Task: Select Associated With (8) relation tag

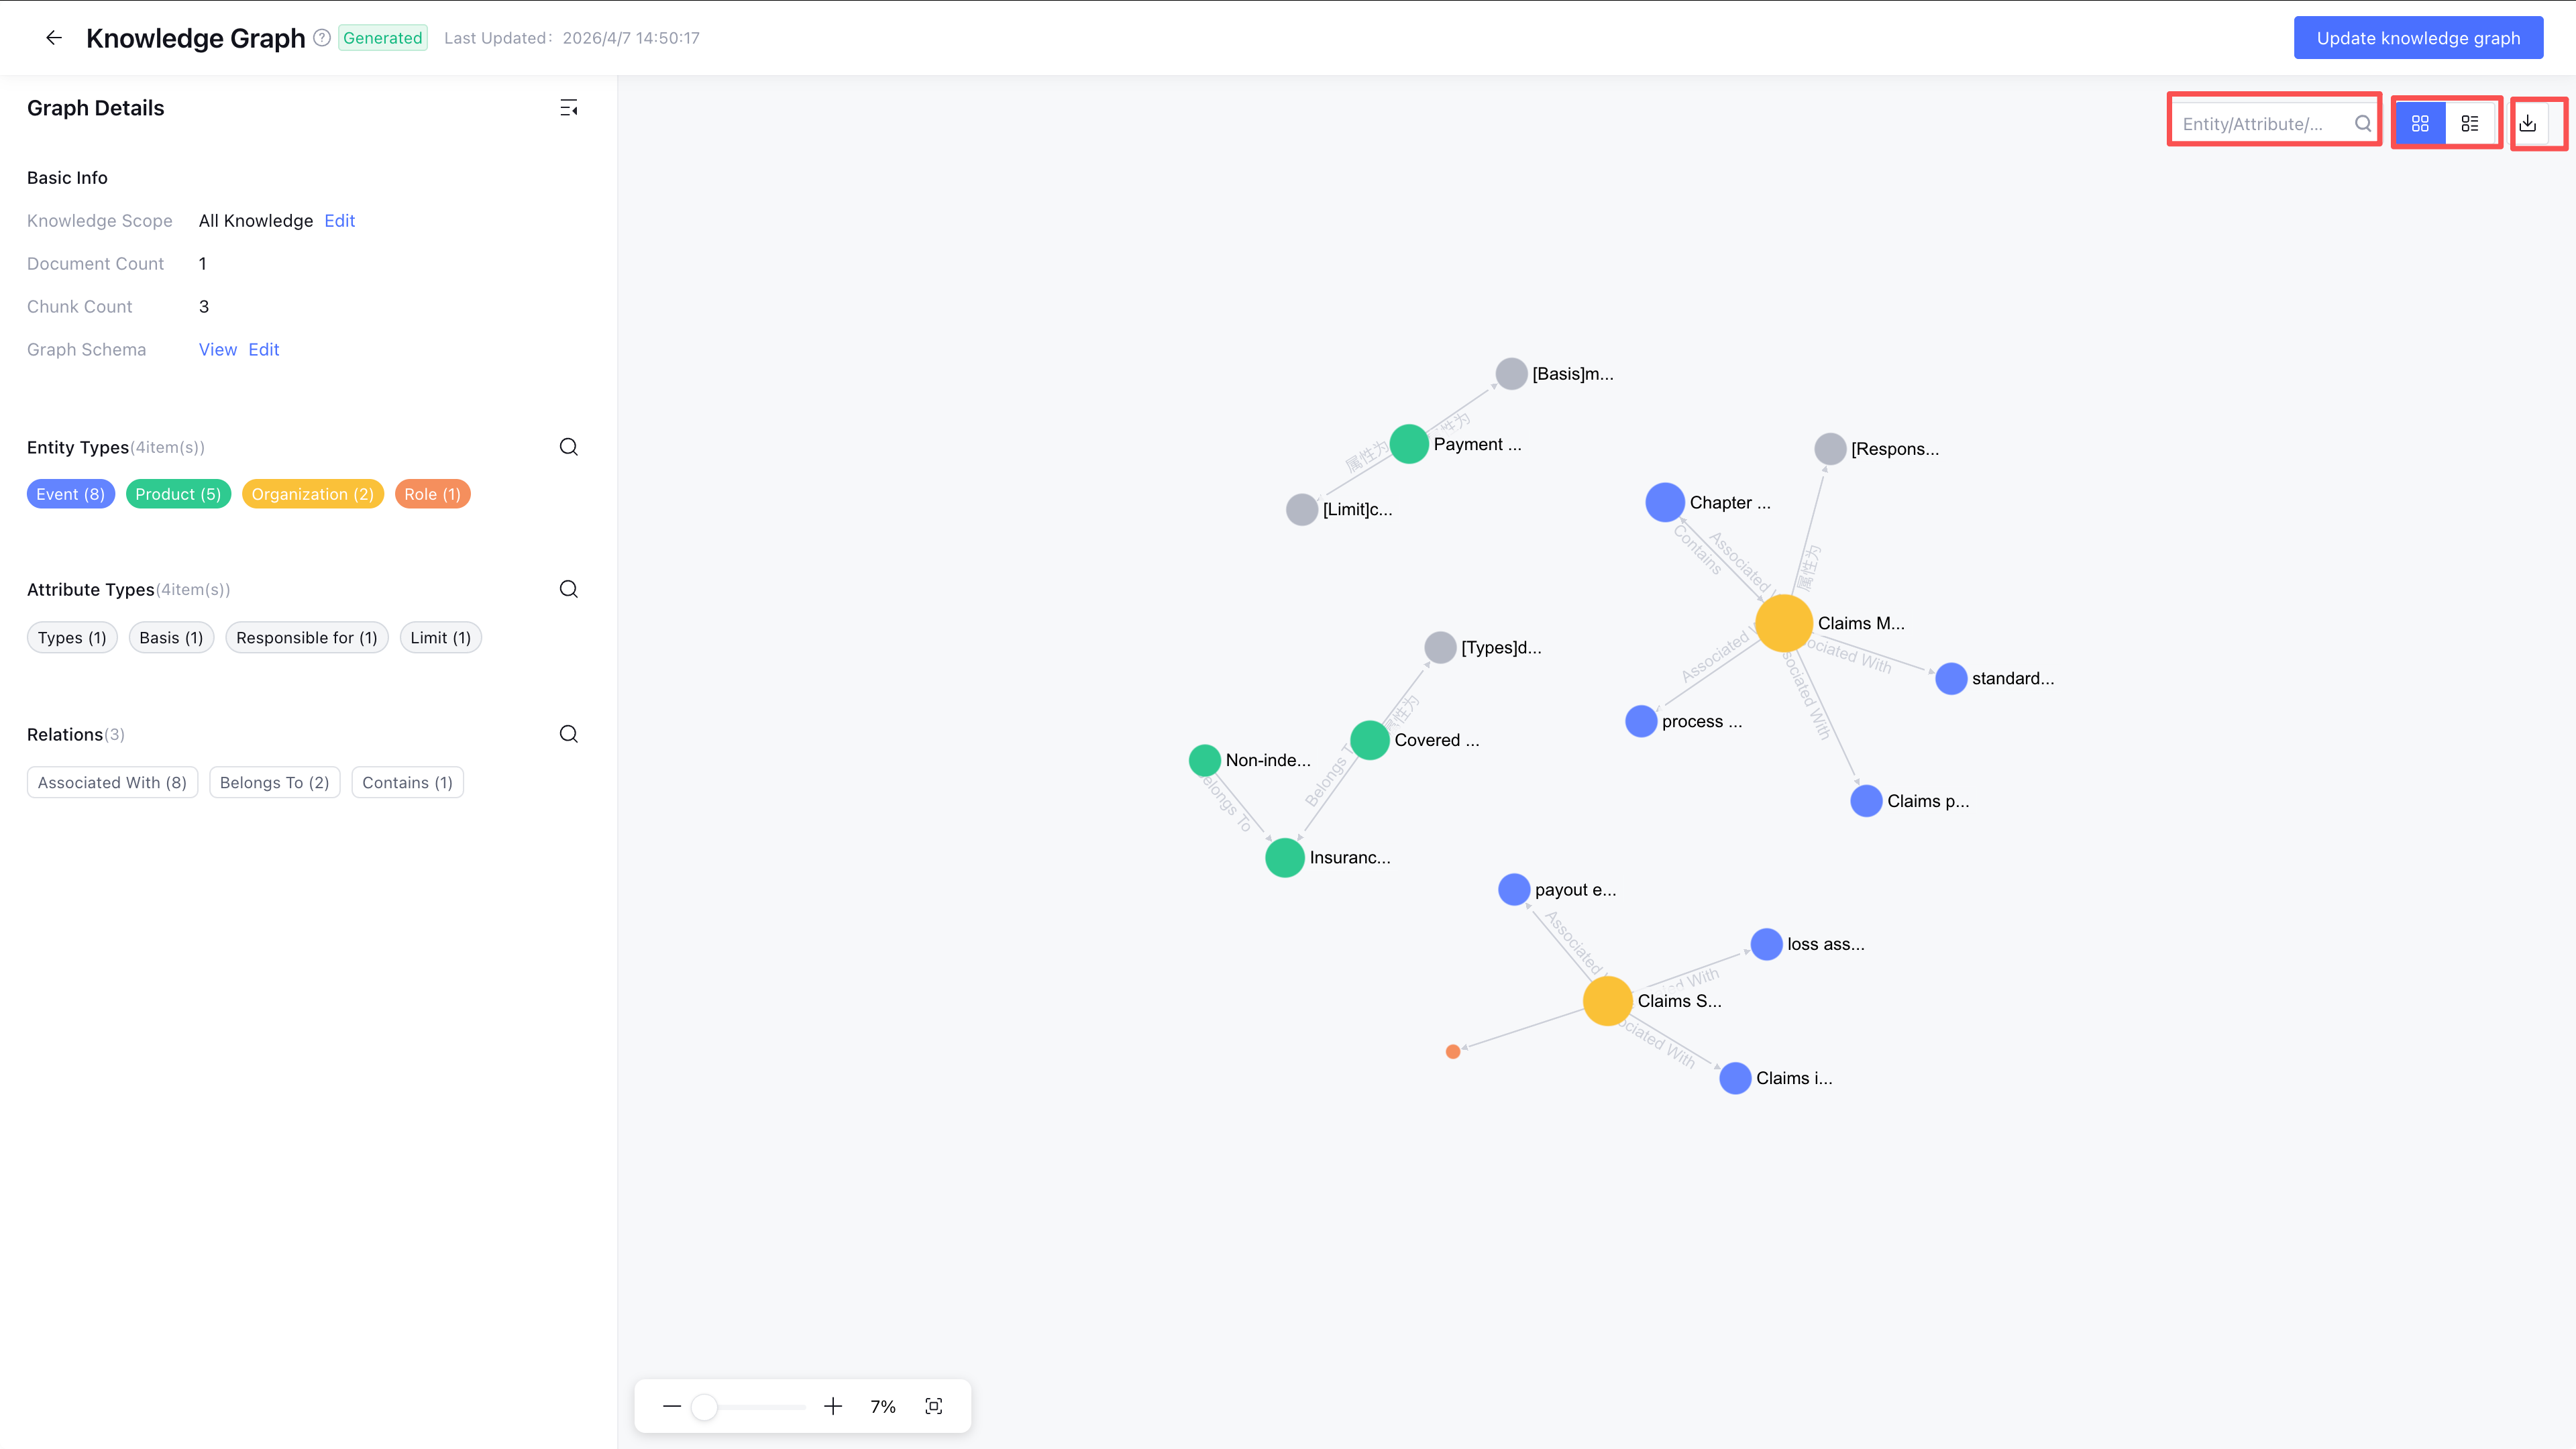Action: pos(112,783)
